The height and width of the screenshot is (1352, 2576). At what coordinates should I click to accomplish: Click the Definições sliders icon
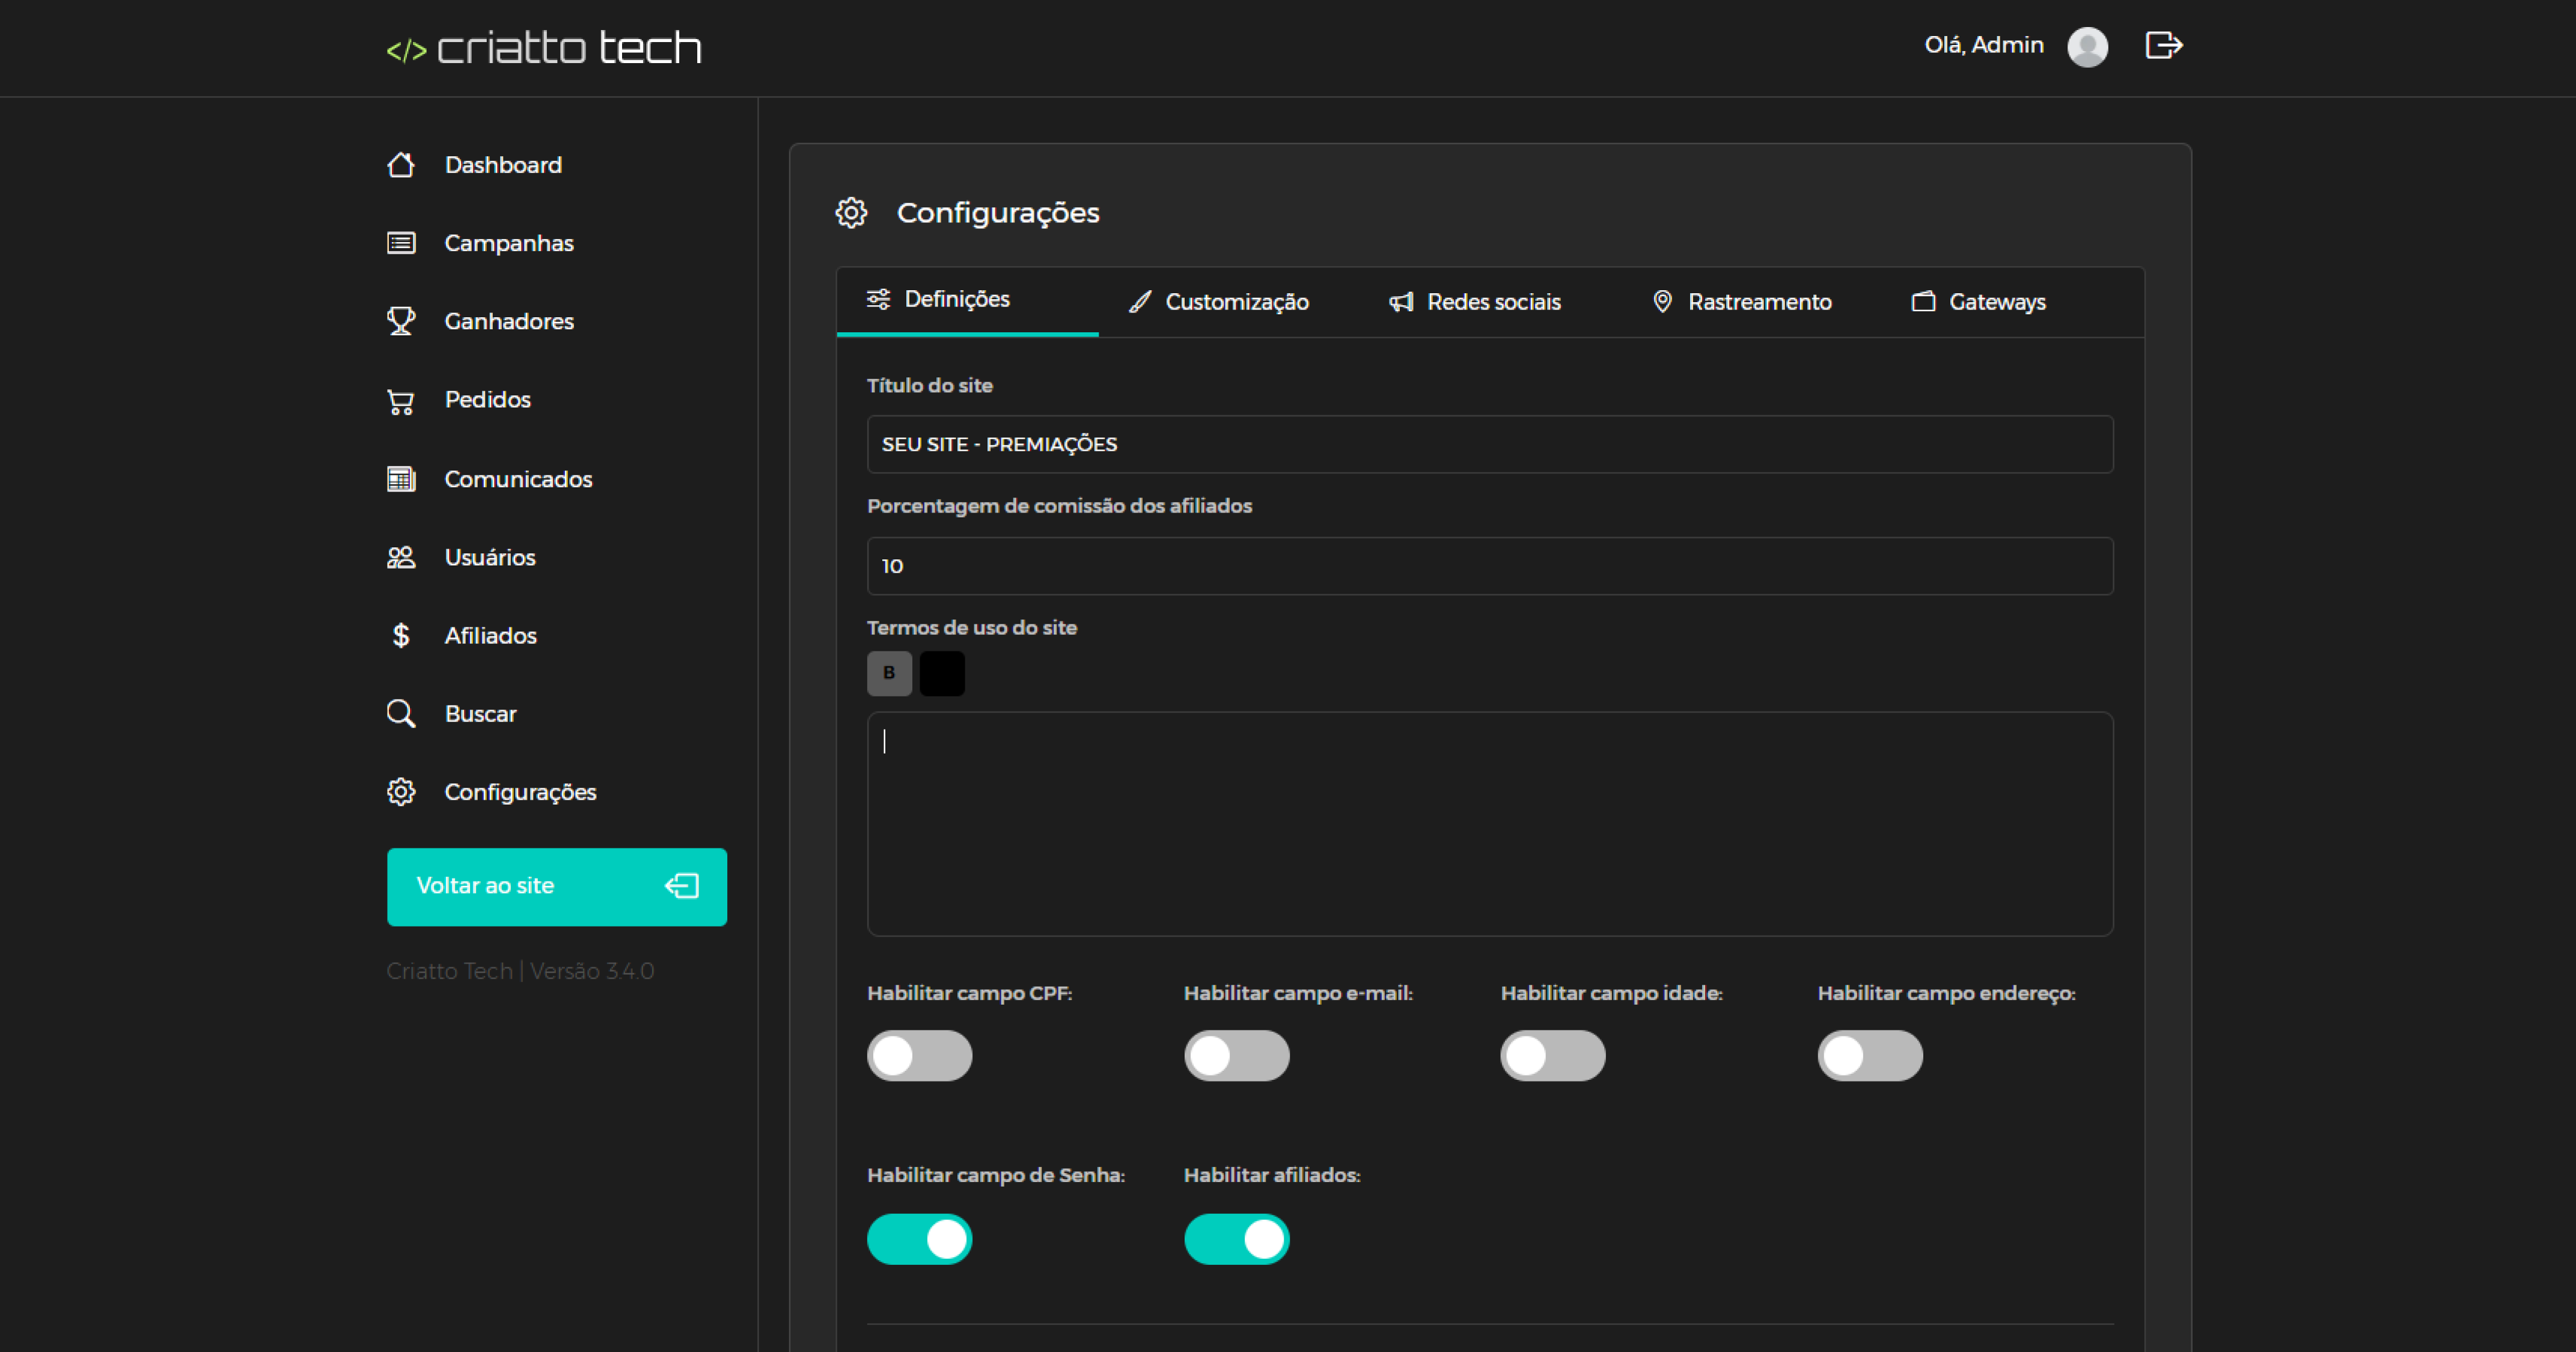point(878,299)
